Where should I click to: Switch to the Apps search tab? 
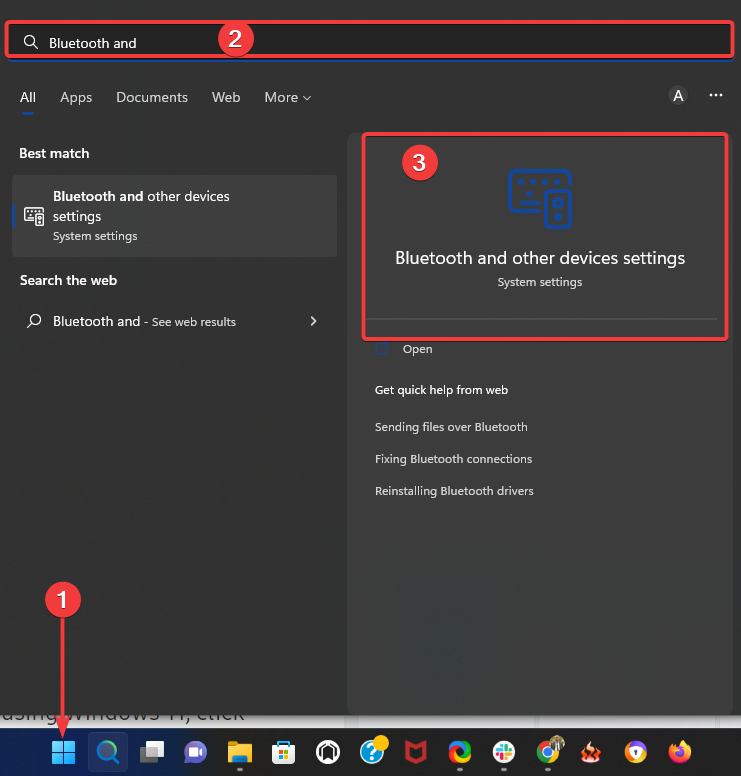(76, 97)
